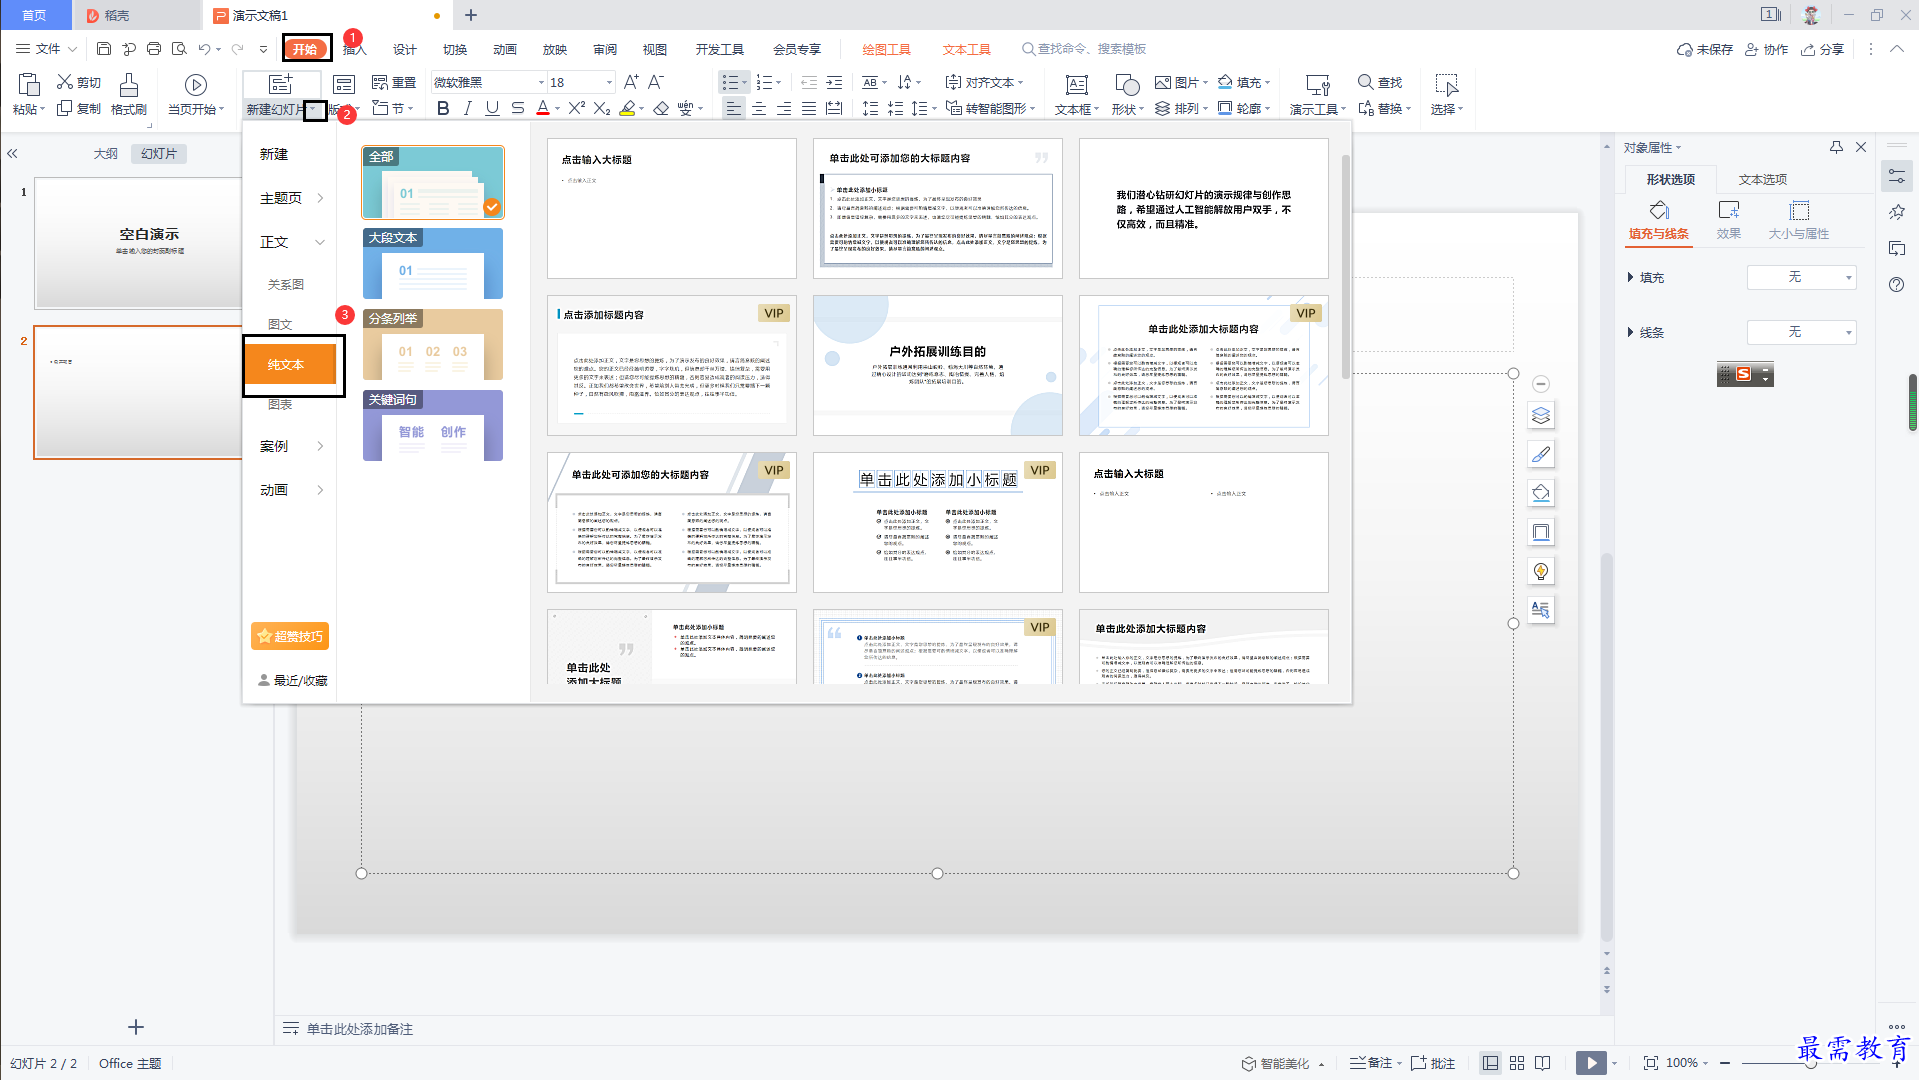
Task: Choose the 大段文本 template category
Action: click(433, 263)
